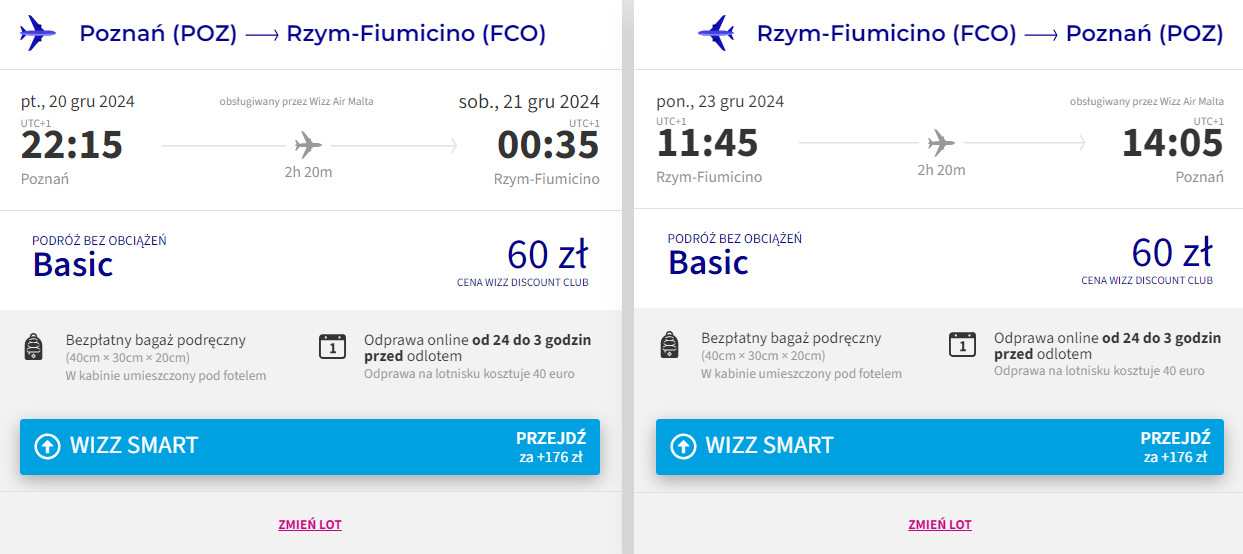Click ZMIEŃ LOT link for the Rome departure
The image size is (1243, 554).
(940, 525)
